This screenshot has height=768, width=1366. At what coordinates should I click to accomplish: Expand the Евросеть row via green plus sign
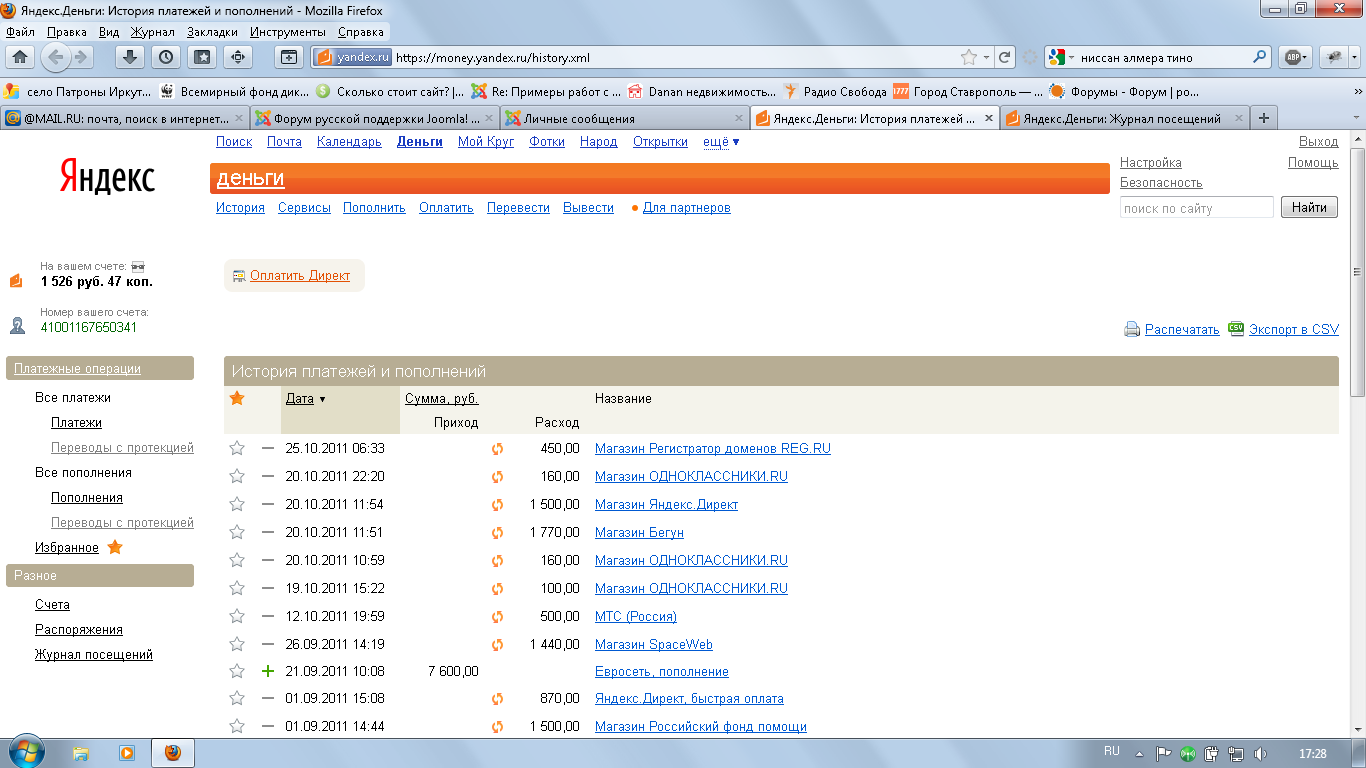267,671
